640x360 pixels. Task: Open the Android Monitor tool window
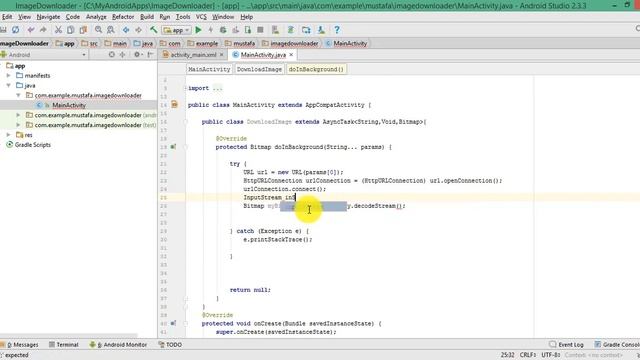(118, 344)
